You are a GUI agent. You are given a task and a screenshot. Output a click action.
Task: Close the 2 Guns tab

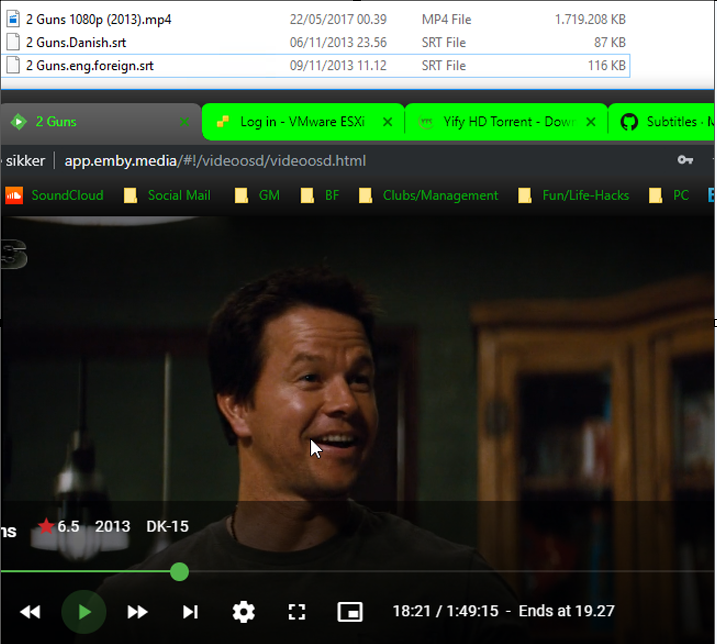pos(184,122)
